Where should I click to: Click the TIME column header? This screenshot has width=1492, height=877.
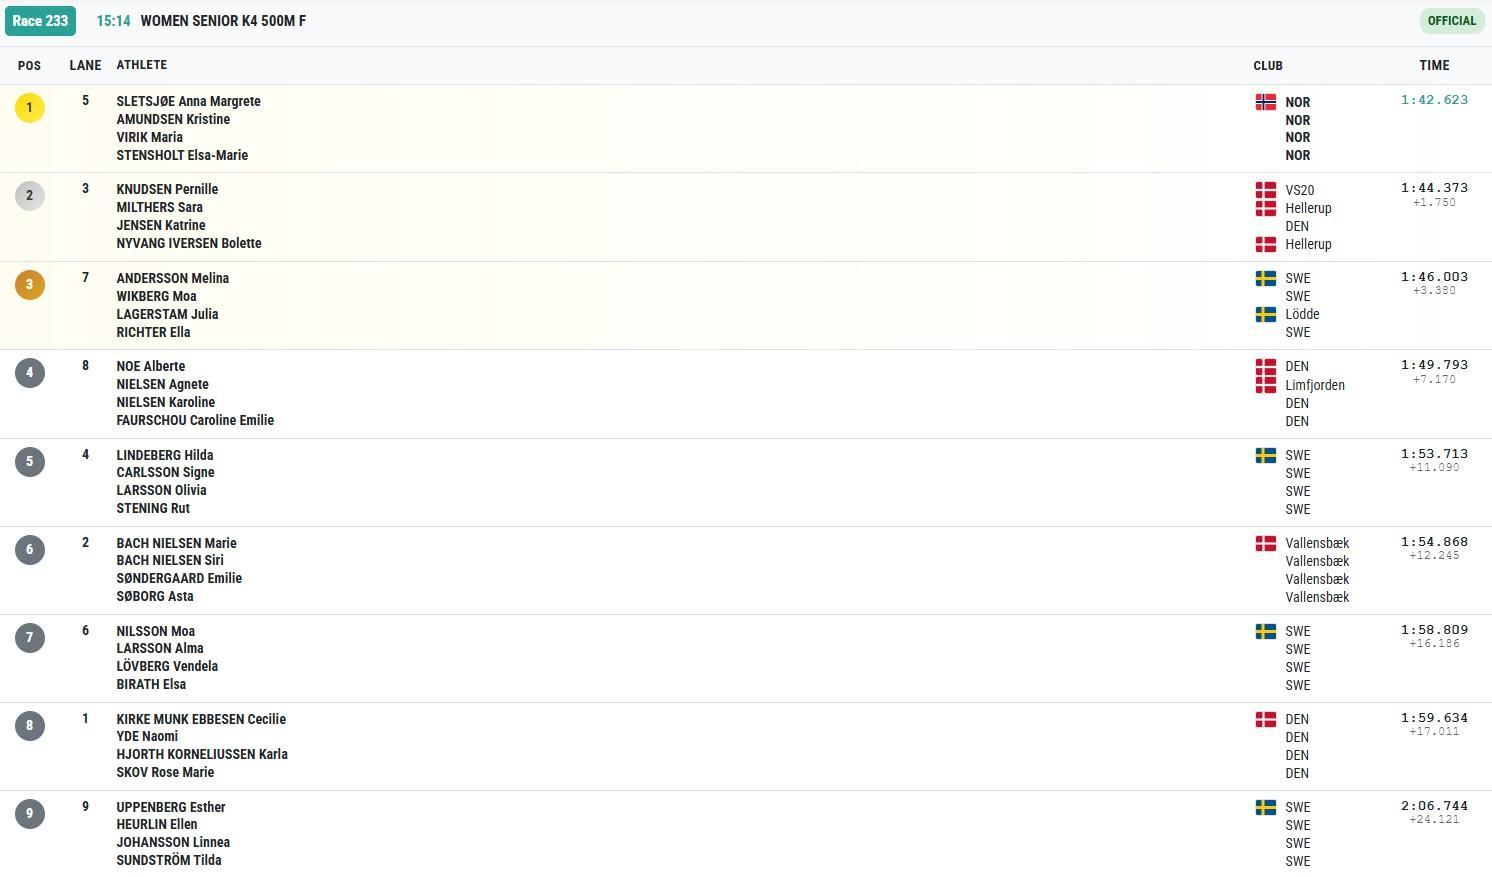click(1433, 65)
